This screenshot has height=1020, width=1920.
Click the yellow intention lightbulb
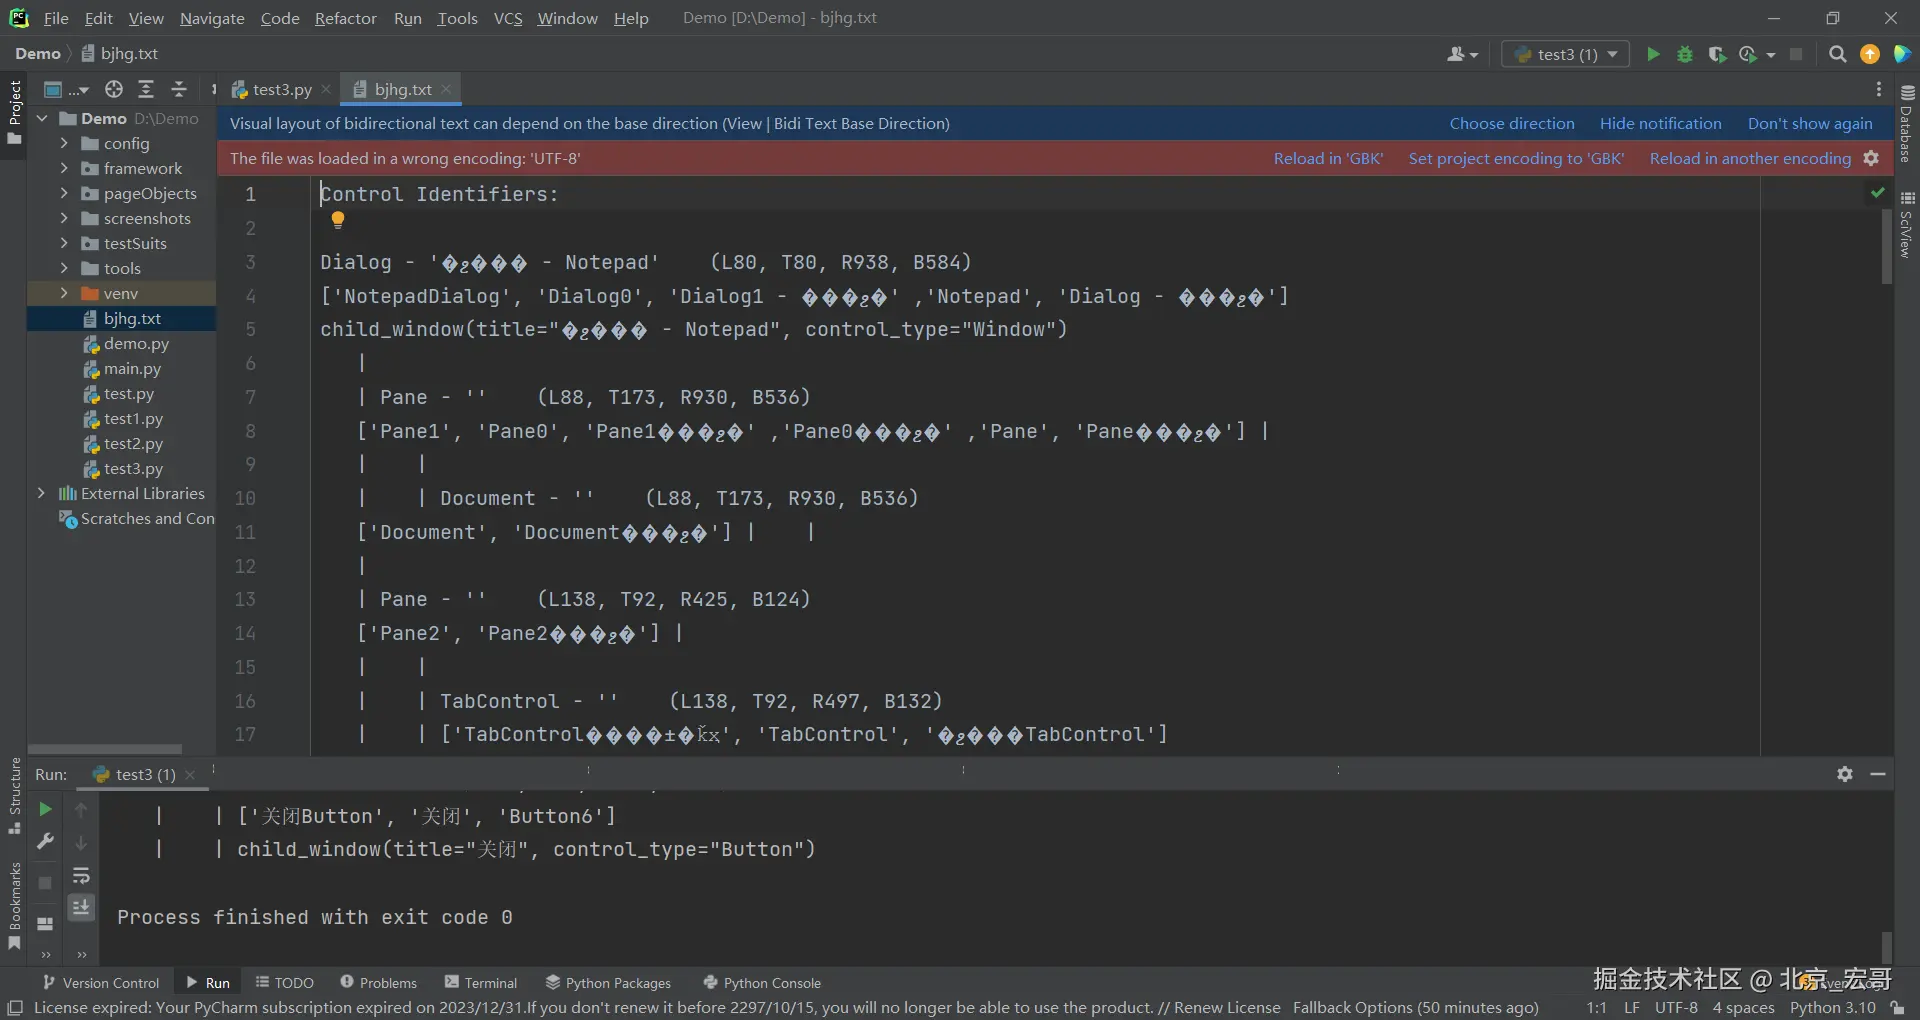pyautogui.click(x=338, y=220)
